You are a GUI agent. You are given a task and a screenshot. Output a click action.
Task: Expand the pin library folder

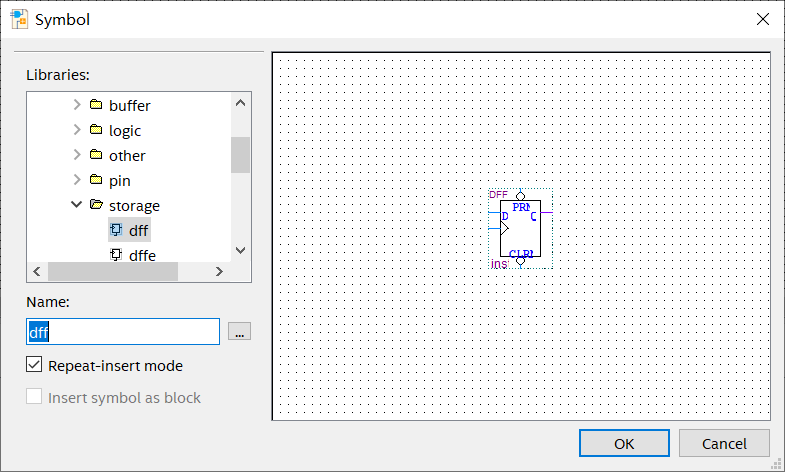click(x=77, y=180)
